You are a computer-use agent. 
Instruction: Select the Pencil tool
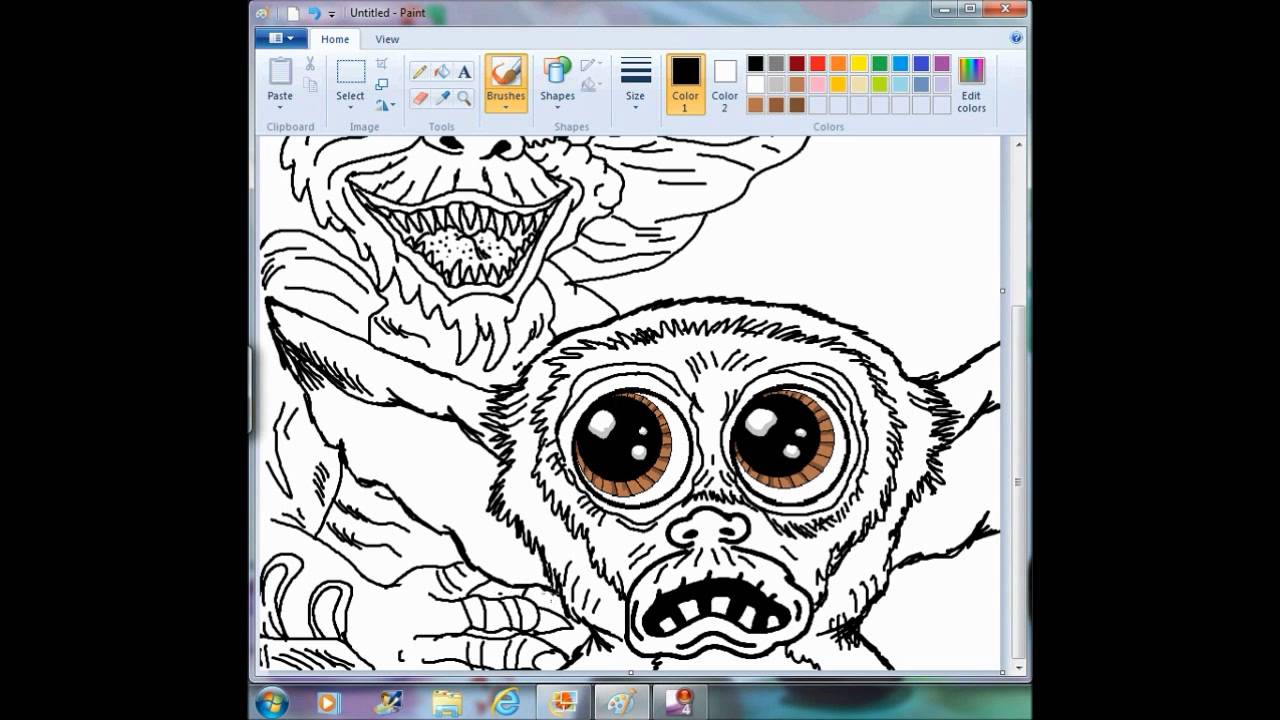point(420,72)
